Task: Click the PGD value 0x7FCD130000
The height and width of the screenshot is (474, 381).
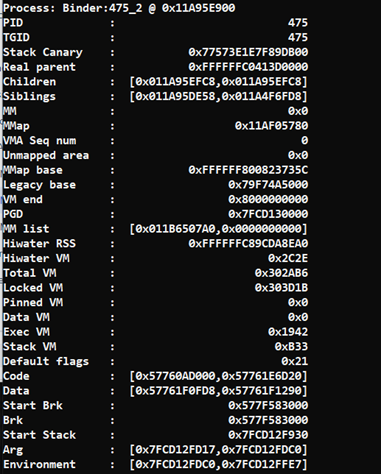Action: 268,214
